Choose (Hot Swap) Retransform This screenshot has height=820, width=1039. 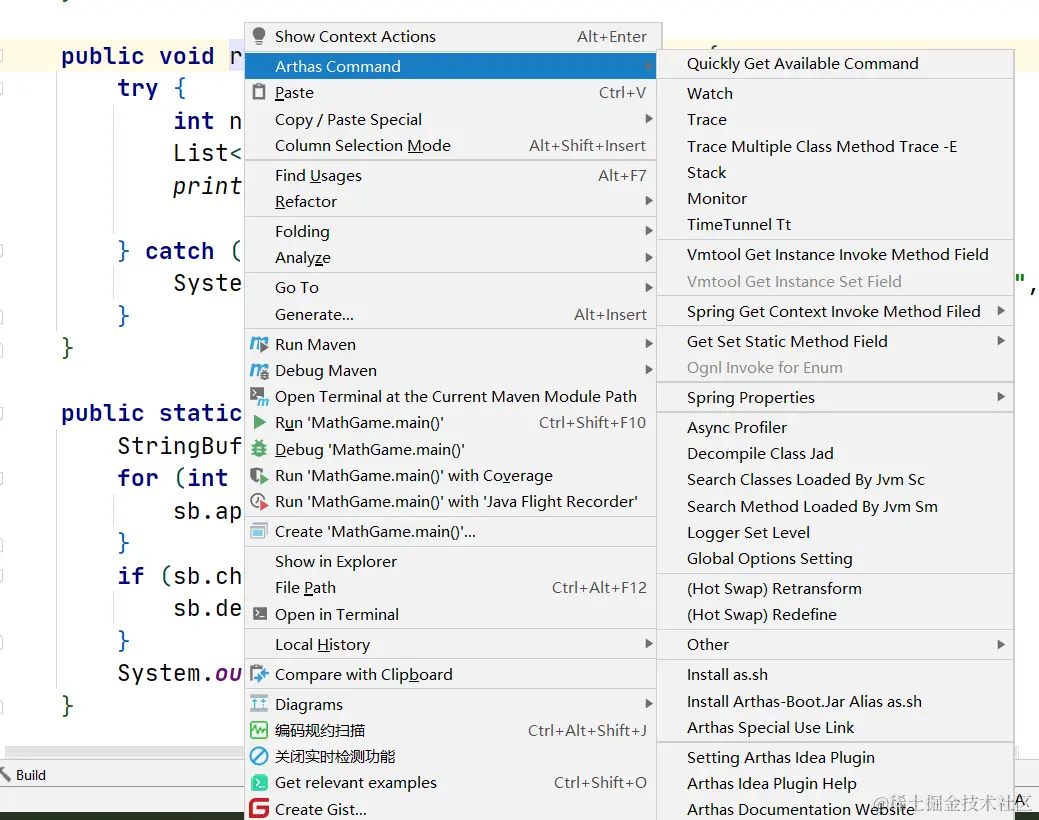point(836,589)
